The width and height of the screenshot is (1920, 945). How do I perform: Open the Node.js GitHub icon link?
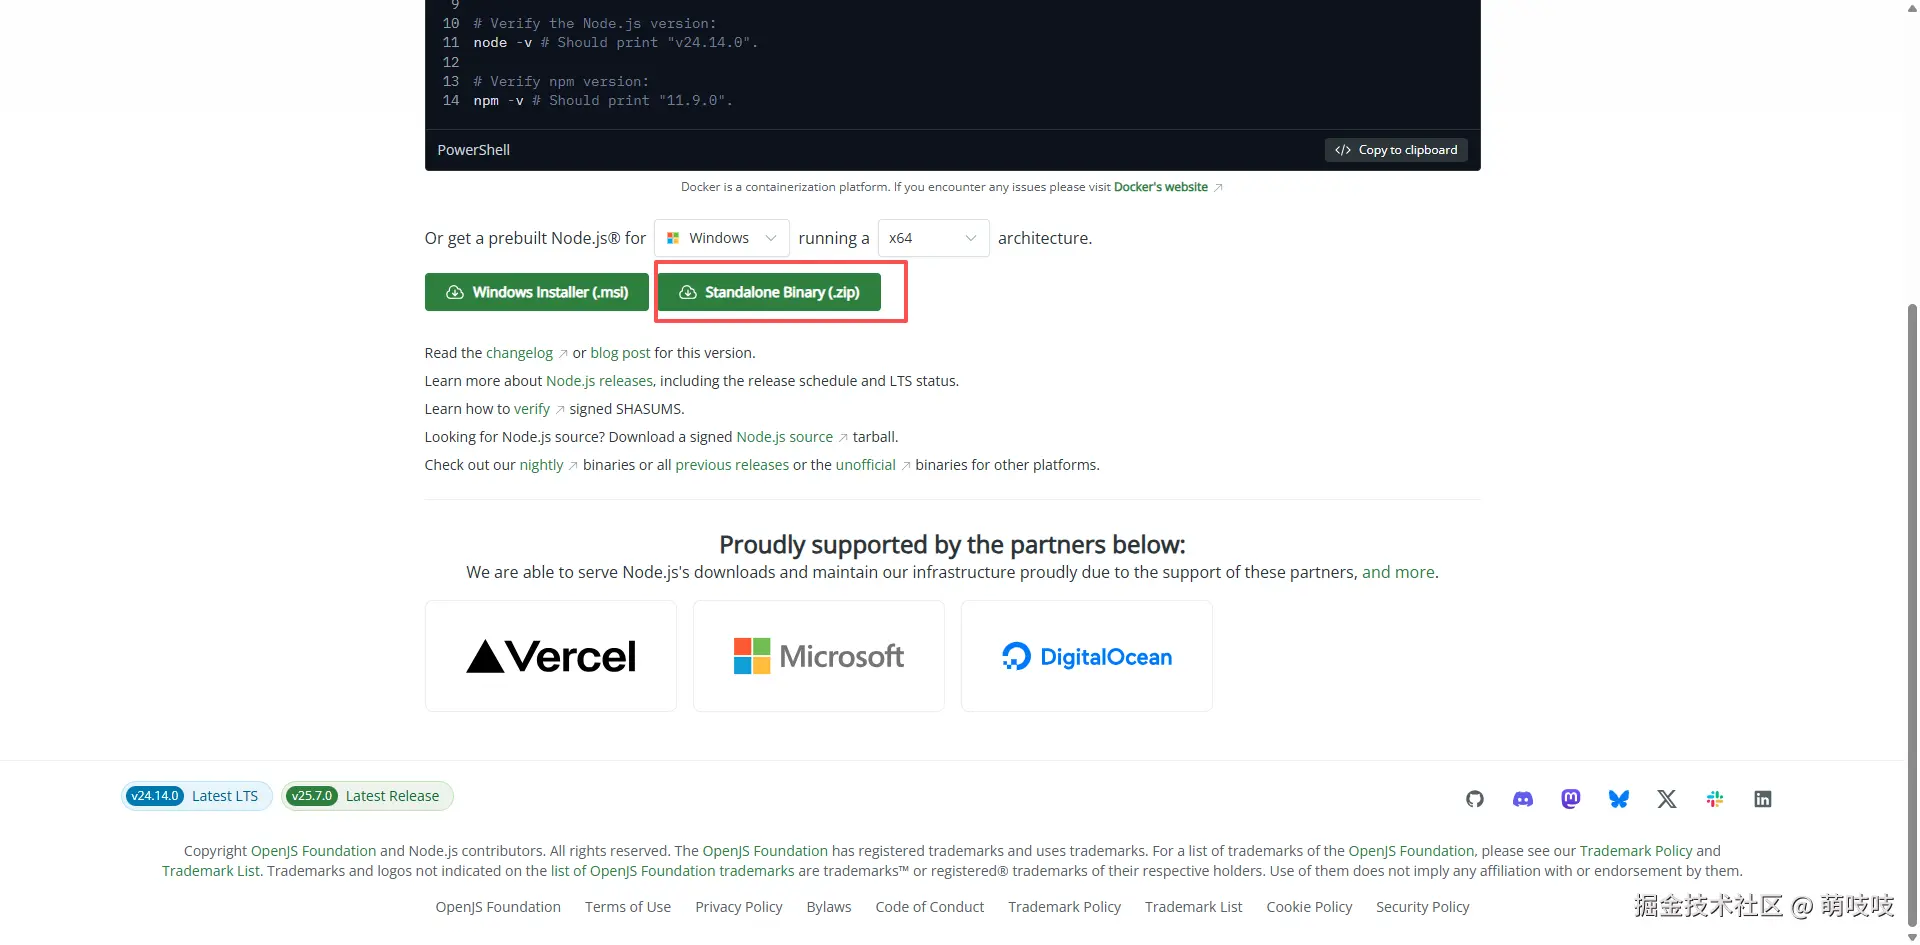coord(1474,799)
